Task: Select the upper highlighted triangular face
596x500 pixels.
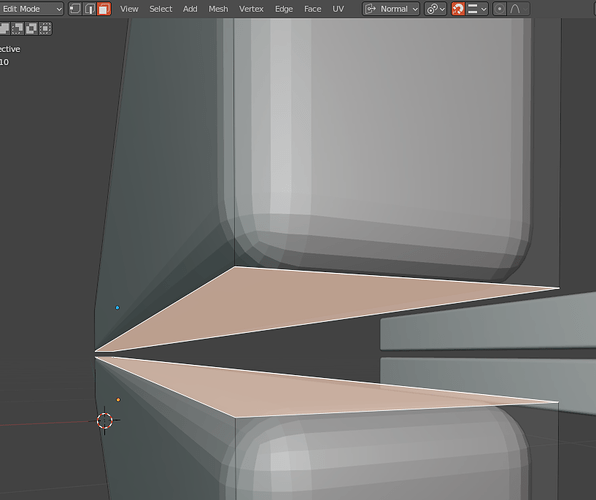Action: click(296, 300)
